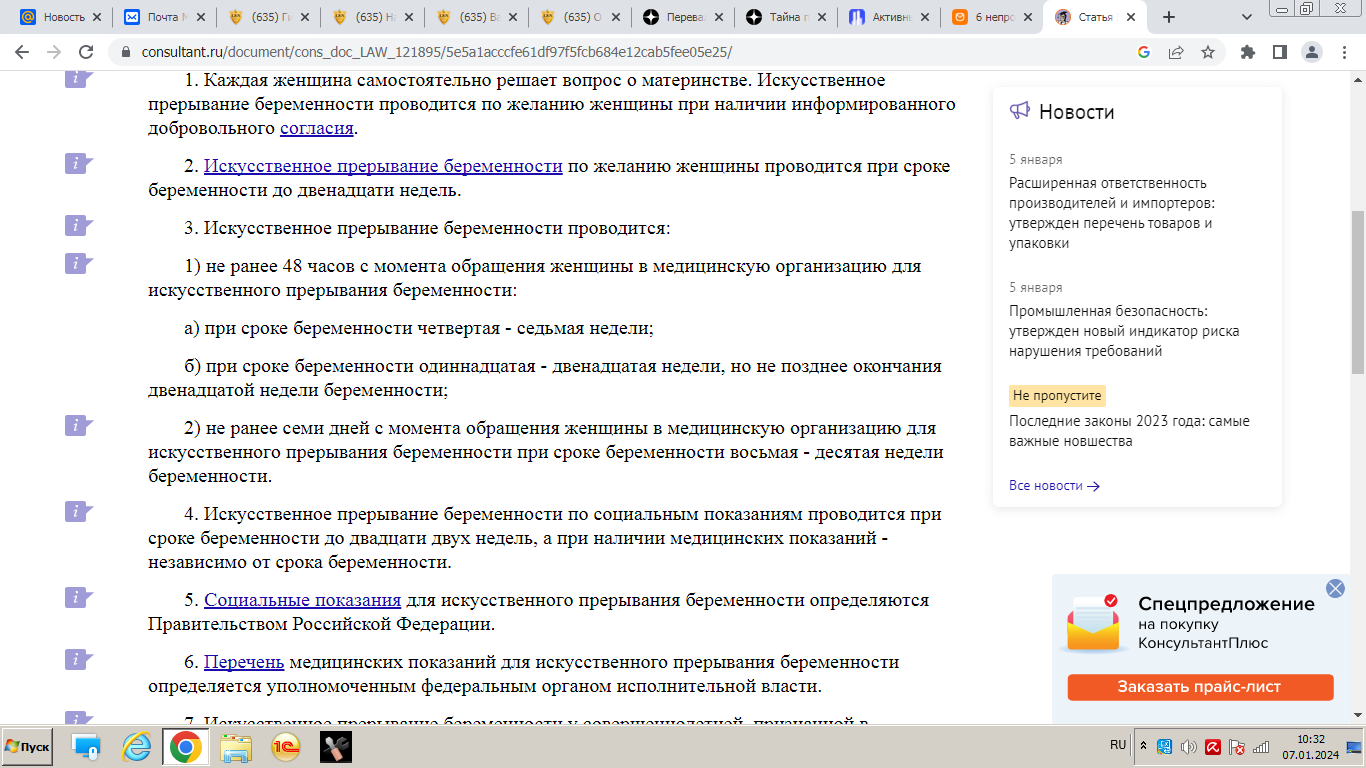Close the Спецпредложение popup with X icon
This screenshot has width=1366, height=768.
click(x=1335, y=588)
